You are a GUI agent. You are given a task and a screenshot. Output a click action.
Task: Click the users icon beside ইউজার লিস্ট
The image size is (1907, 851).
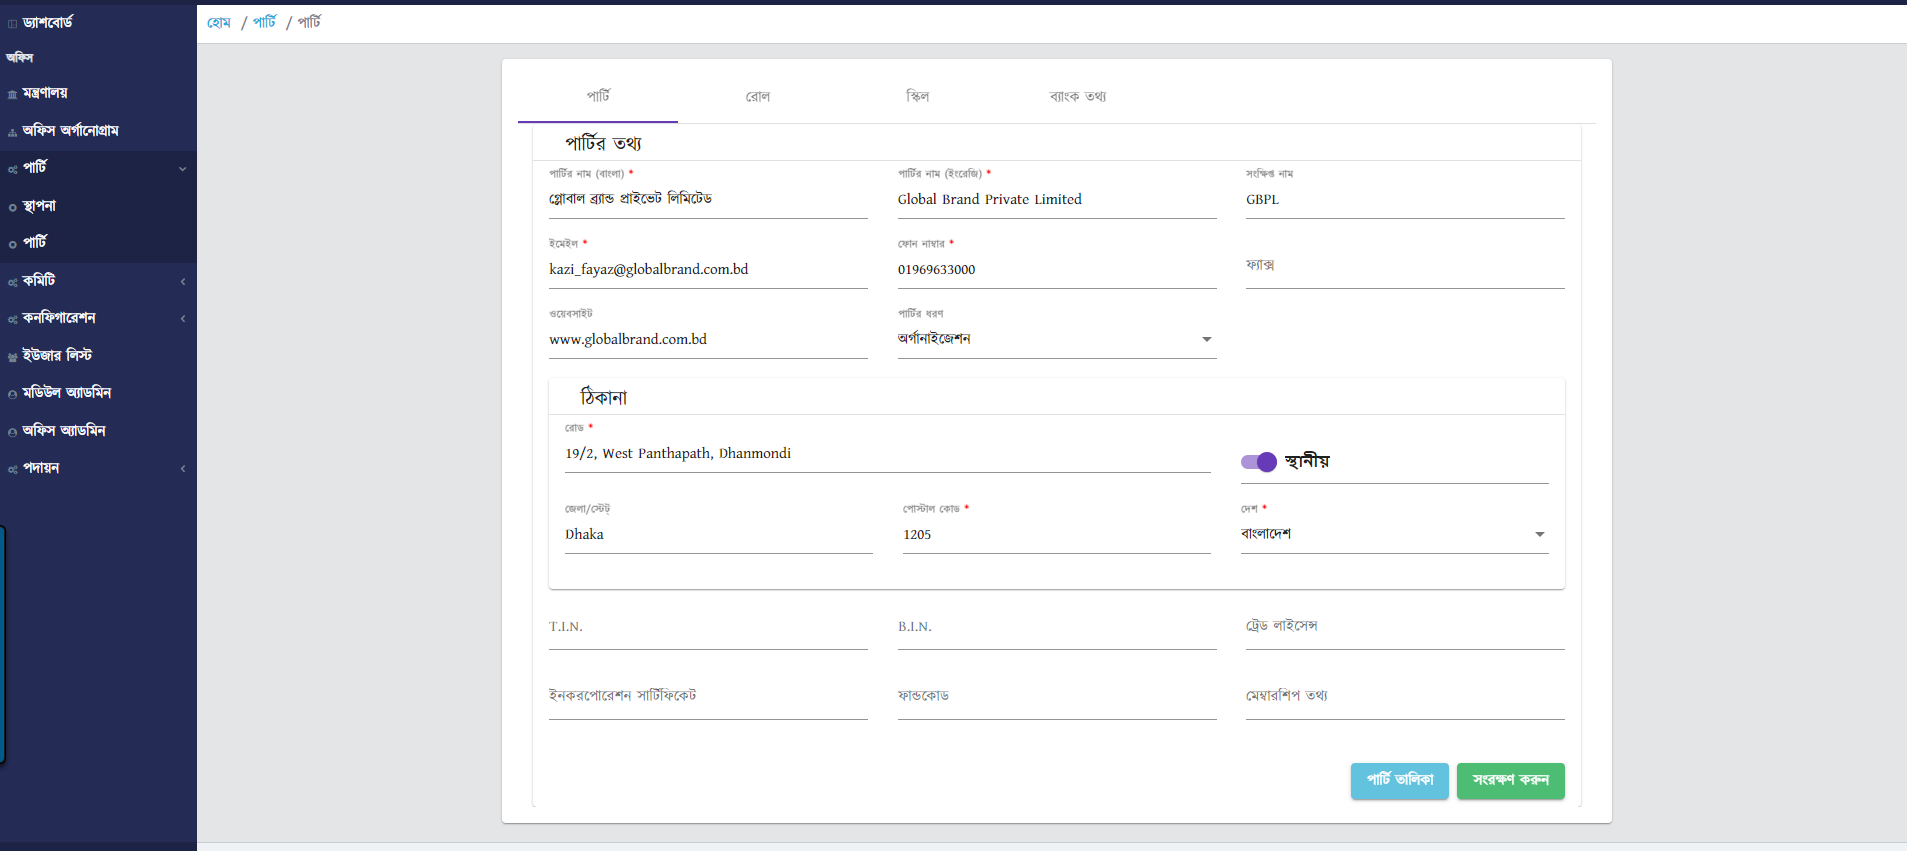point(12,357)
